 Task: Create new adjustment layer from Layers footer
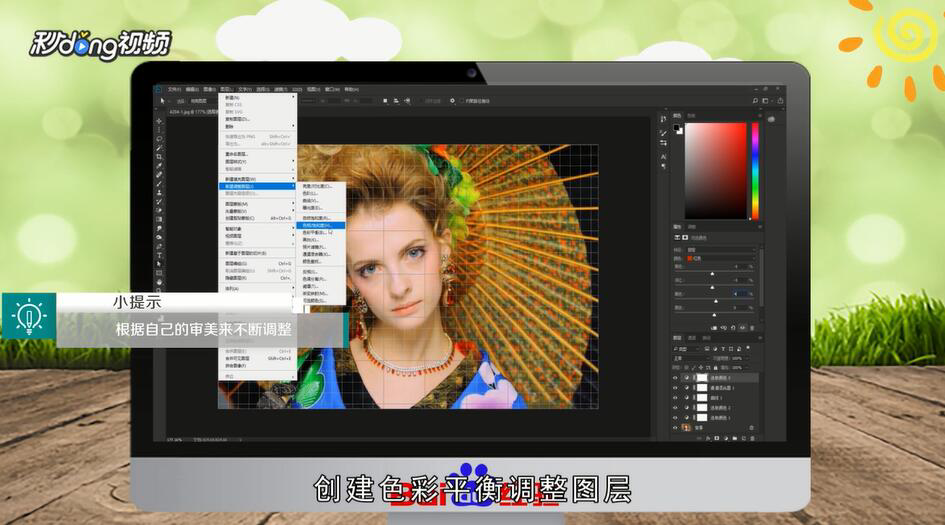coord(726,438)
